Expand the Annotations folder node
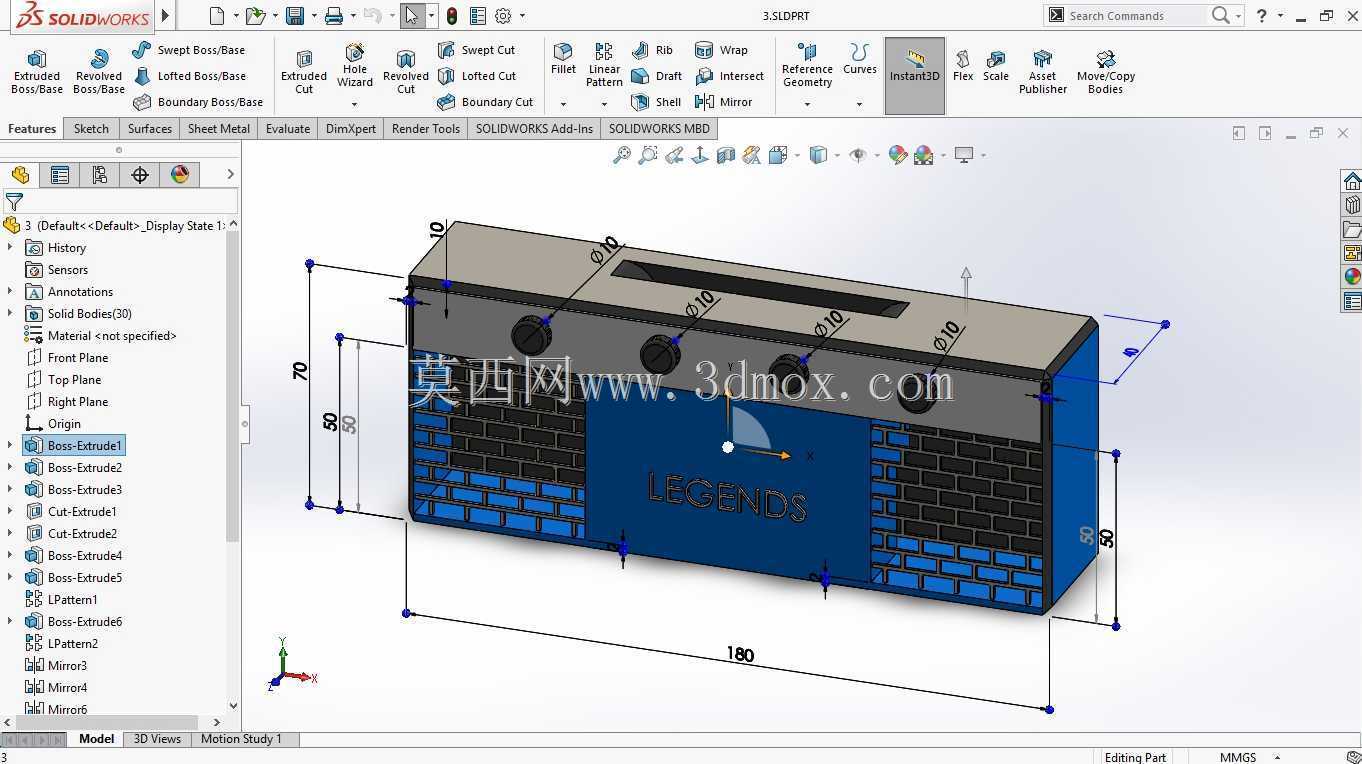Image resolution: width=1362 pixels, height=764 pixels. click(10, 291)
